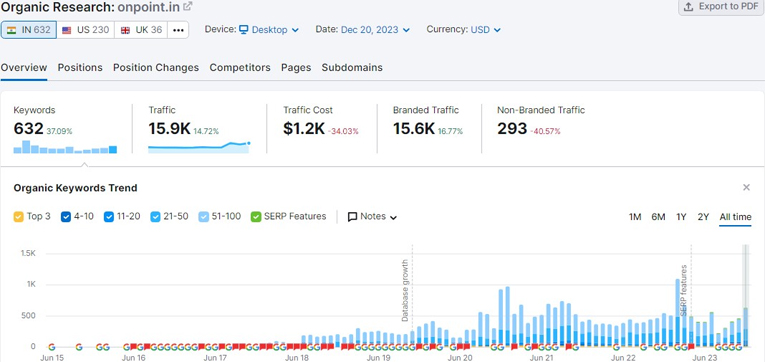
Task: Click the Keywords 37.09% change value
Action: click(x=60, y=131)
